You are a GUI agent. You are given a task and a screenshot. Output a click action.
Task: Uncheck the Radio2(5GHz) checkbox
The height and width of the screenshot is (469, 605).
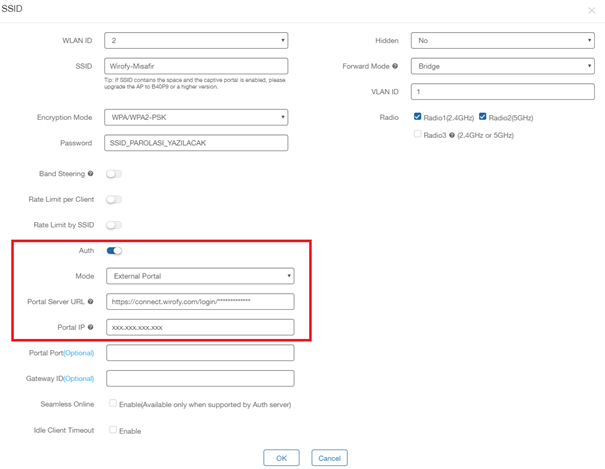point(483,117)
